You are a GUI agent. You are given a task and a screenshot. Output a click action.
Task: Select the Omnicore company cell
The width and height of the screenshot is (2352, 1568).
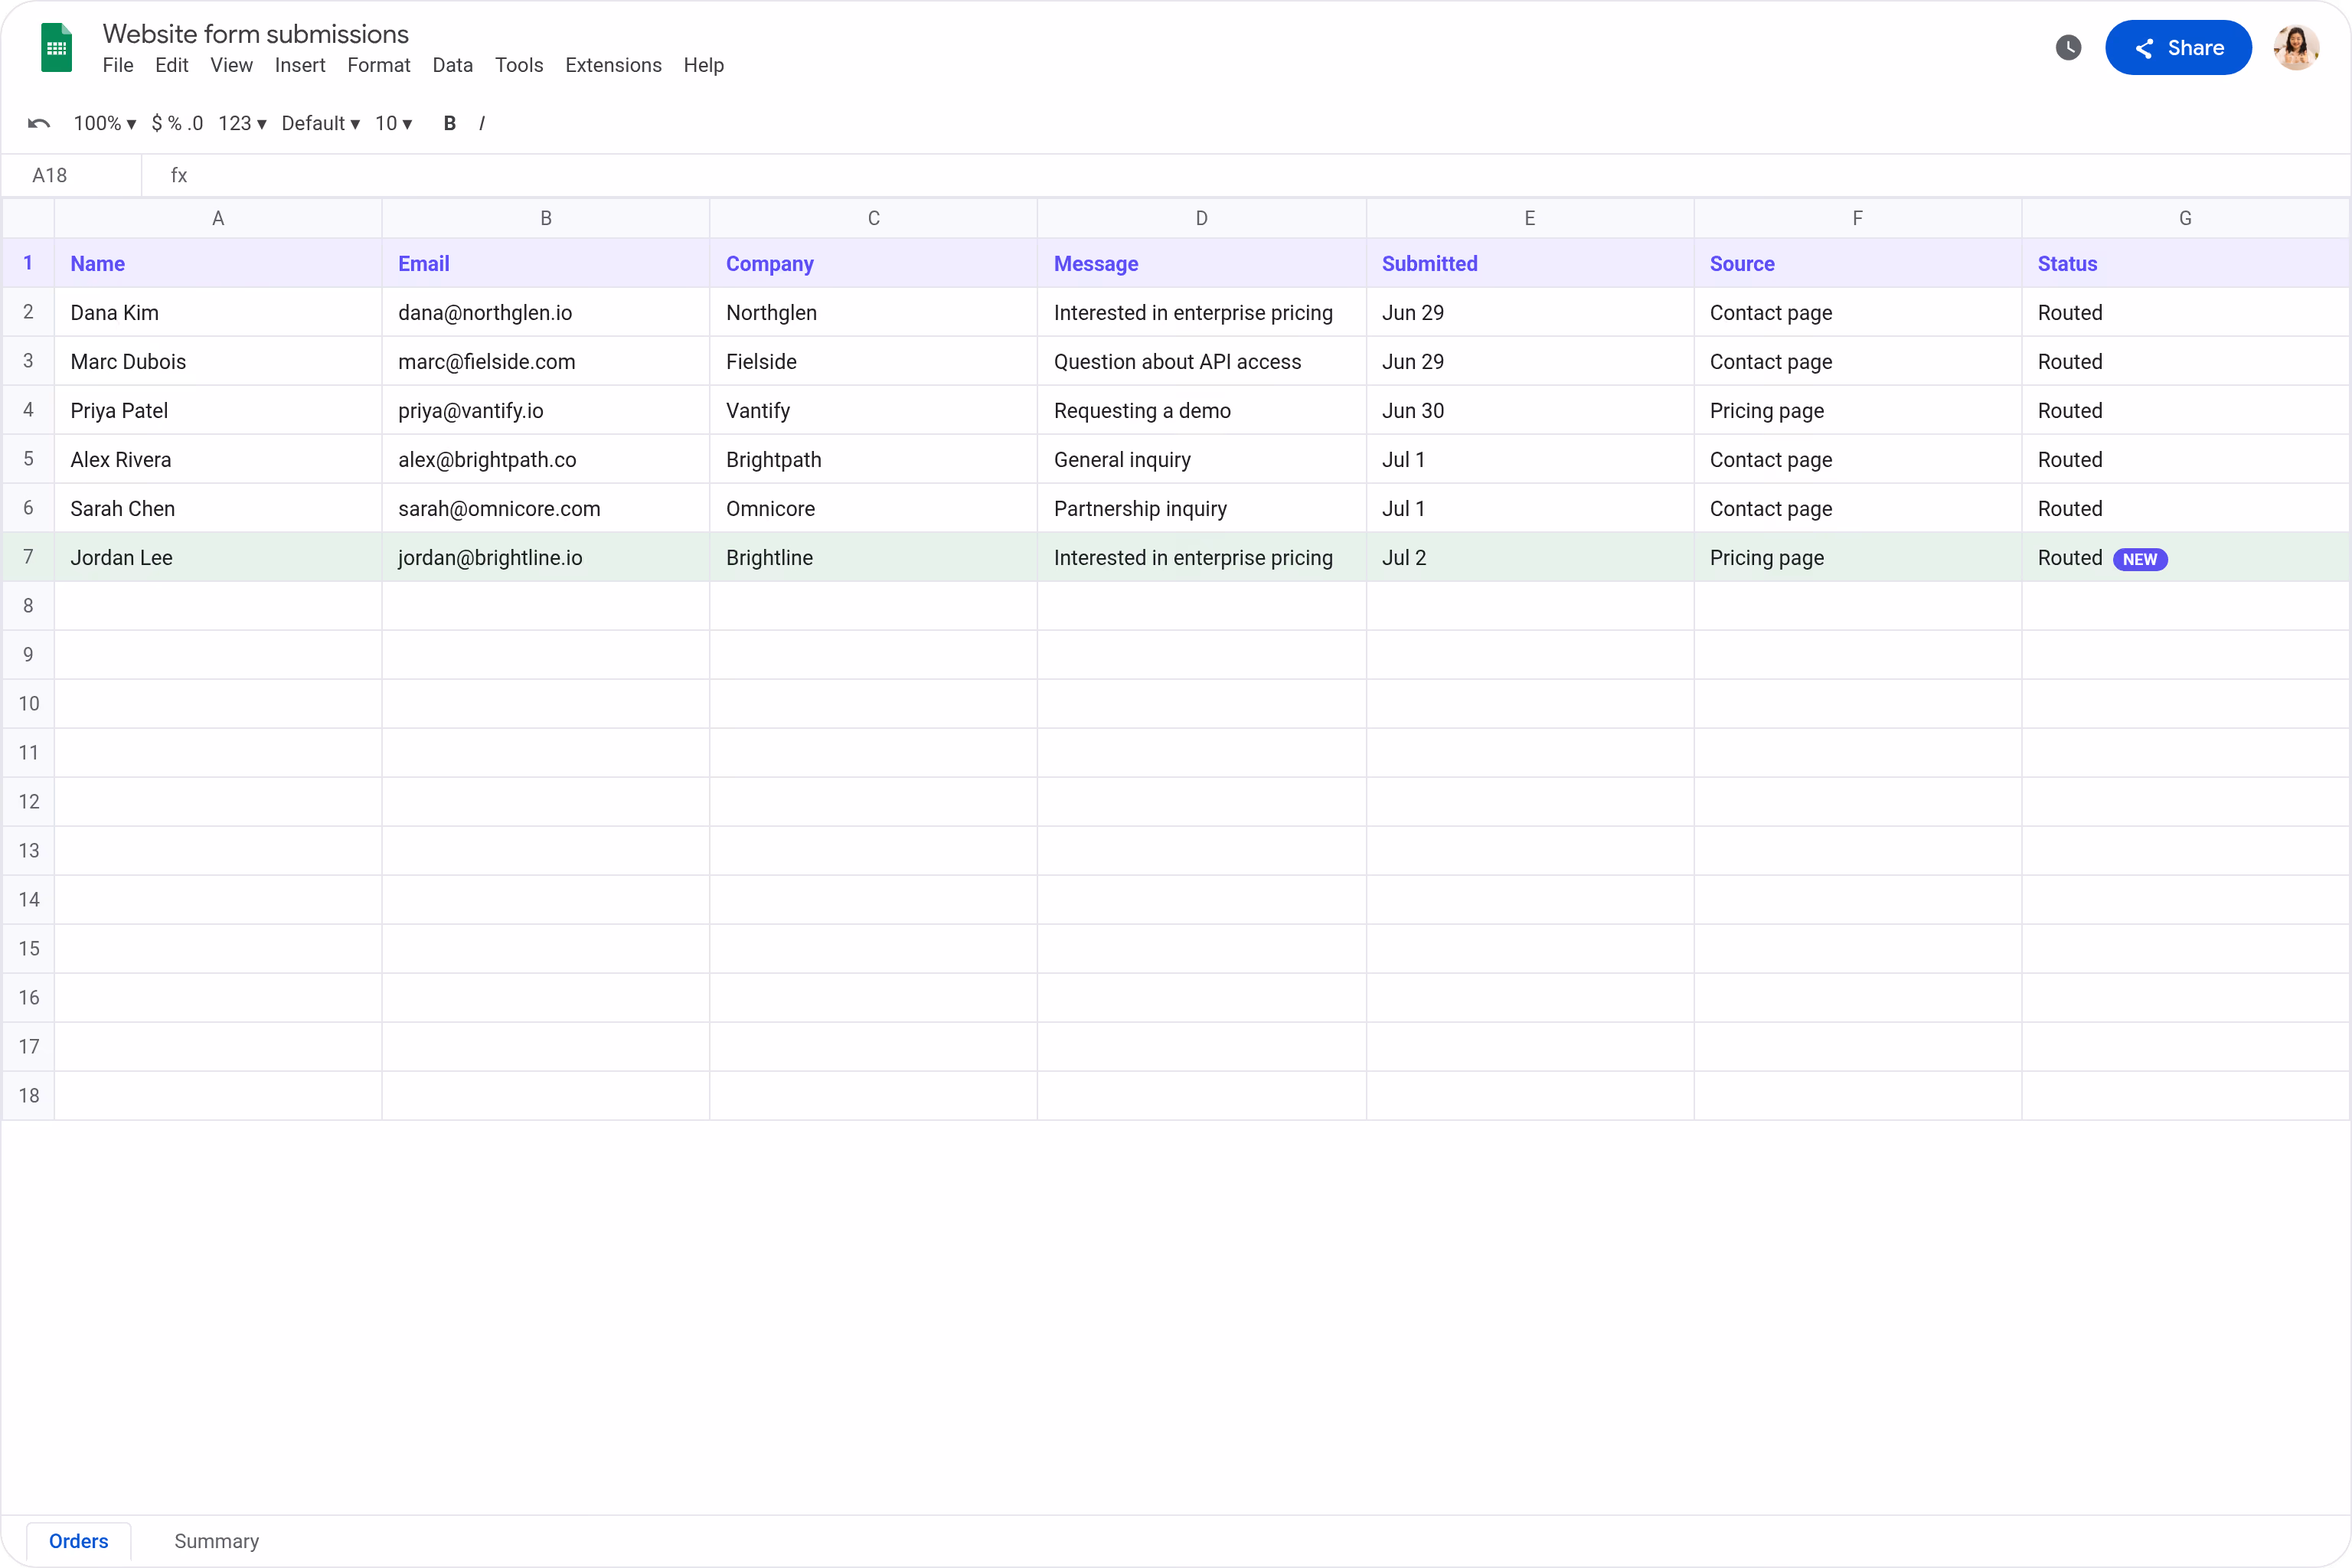coord(874,508)
